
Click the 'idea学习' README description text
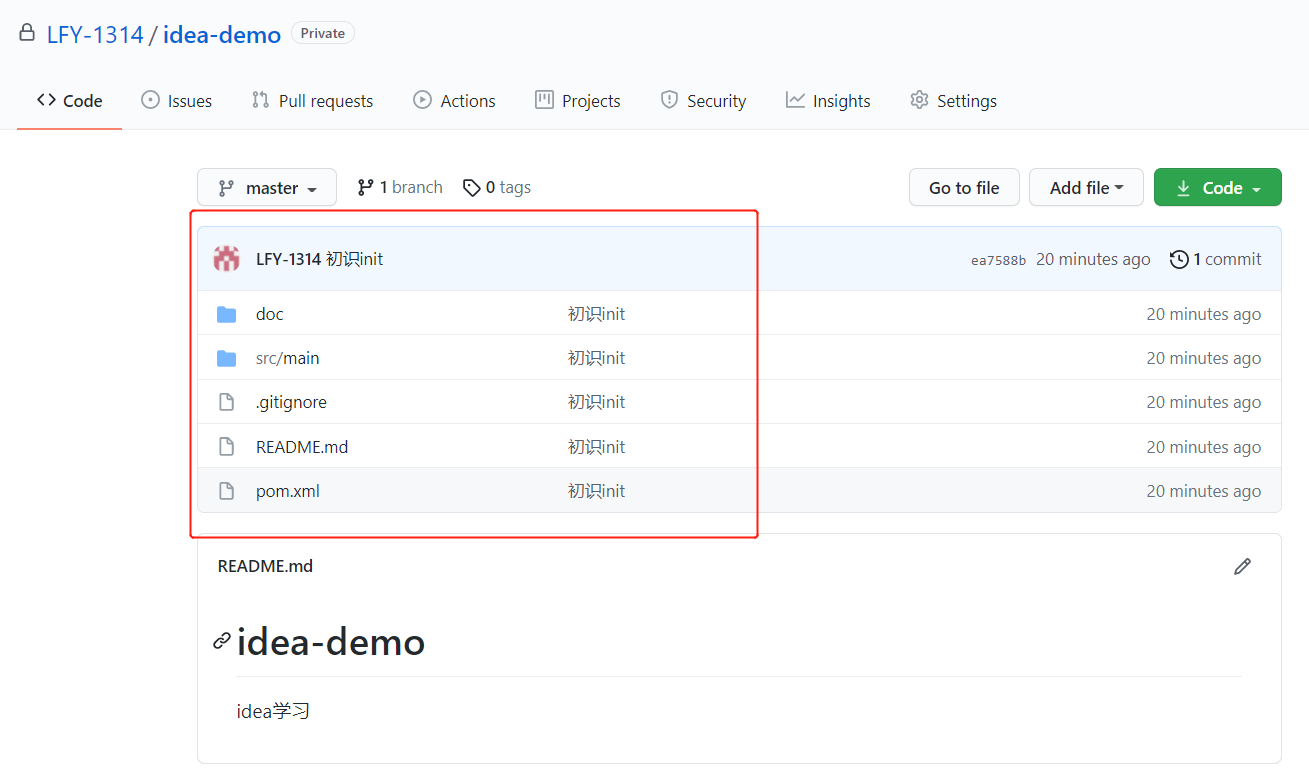[x=273, y=712]
